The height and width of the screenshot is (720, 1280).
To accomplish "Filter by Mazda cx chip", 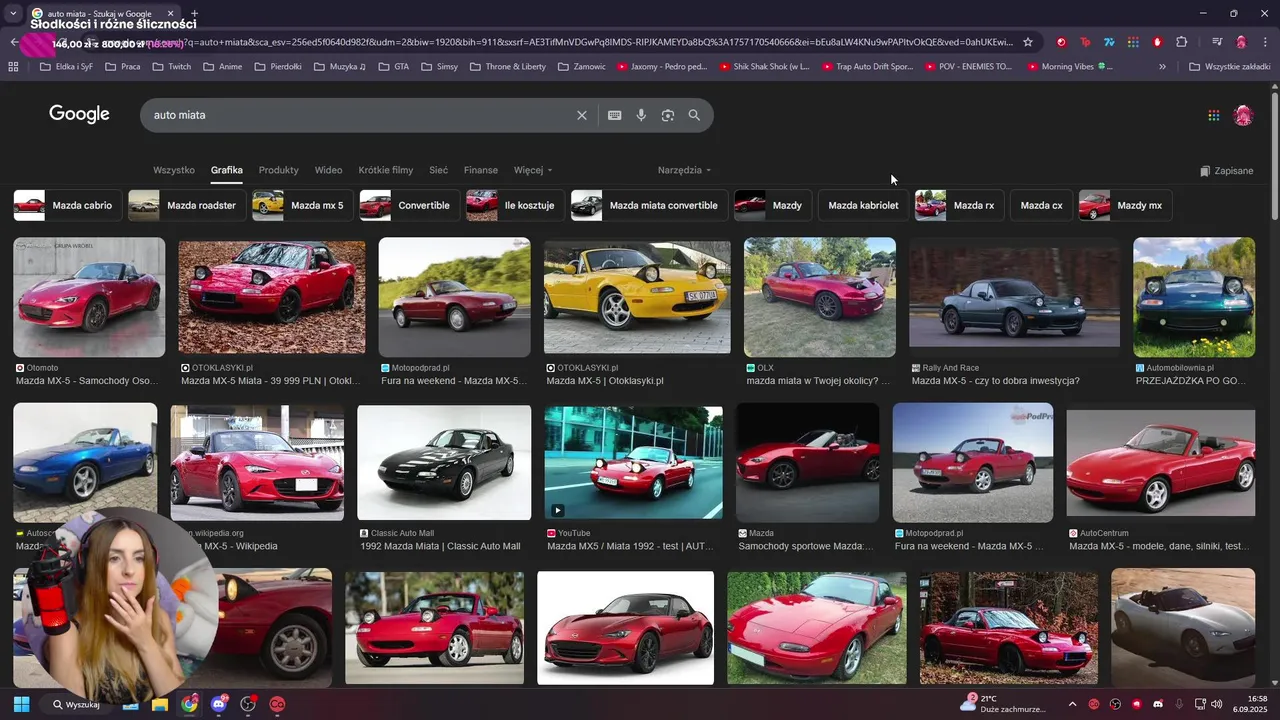I will click(1041, 205).
